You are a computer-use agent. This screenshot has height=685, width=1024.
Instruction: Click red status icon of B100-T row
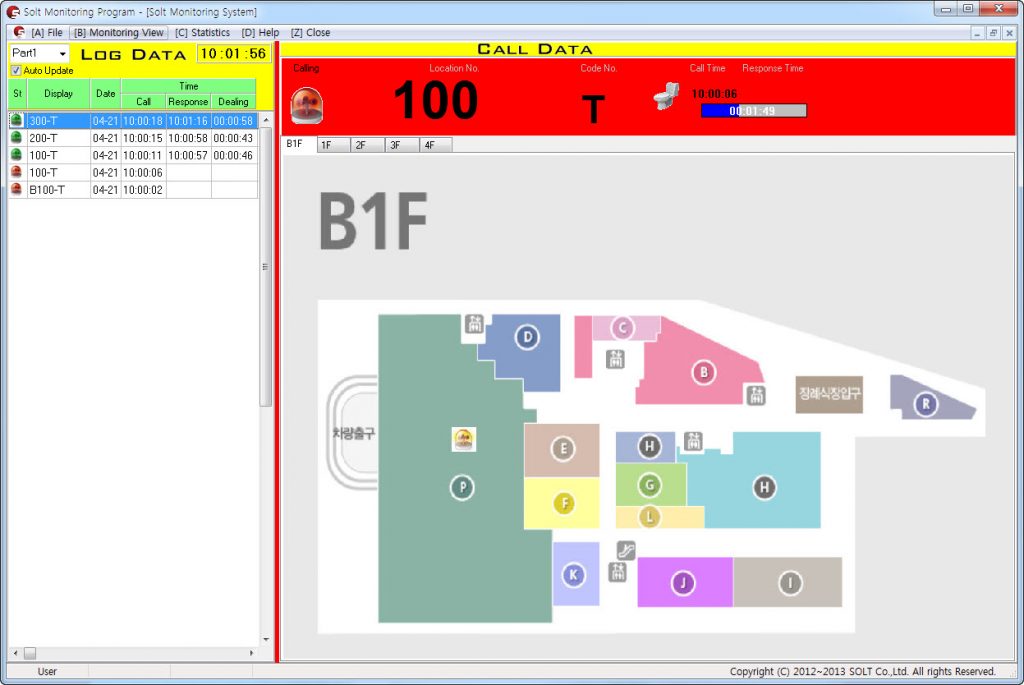coord(16,189)
